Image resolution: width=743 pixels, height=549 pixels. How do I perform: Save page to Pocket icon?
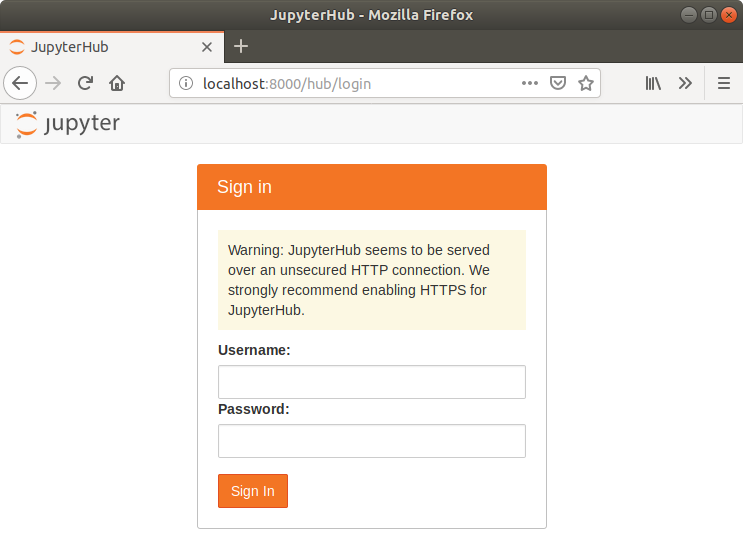pos(558,83)
